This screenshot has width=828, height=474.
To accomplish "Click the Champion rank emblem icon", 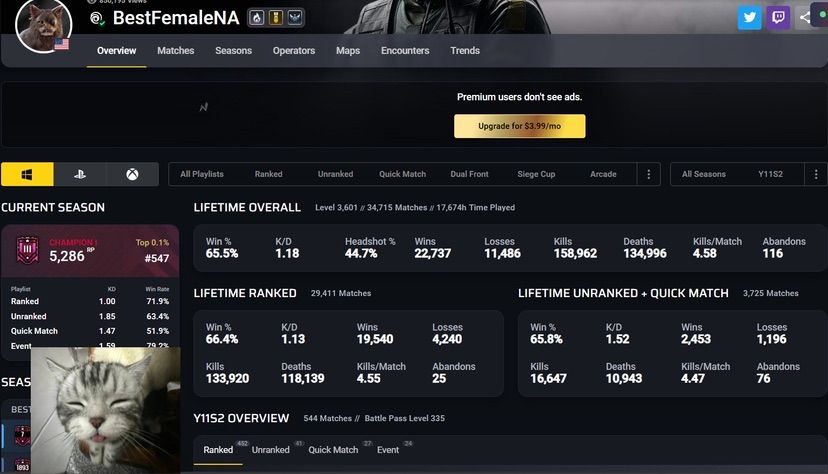I will click(x=27, y=250).
